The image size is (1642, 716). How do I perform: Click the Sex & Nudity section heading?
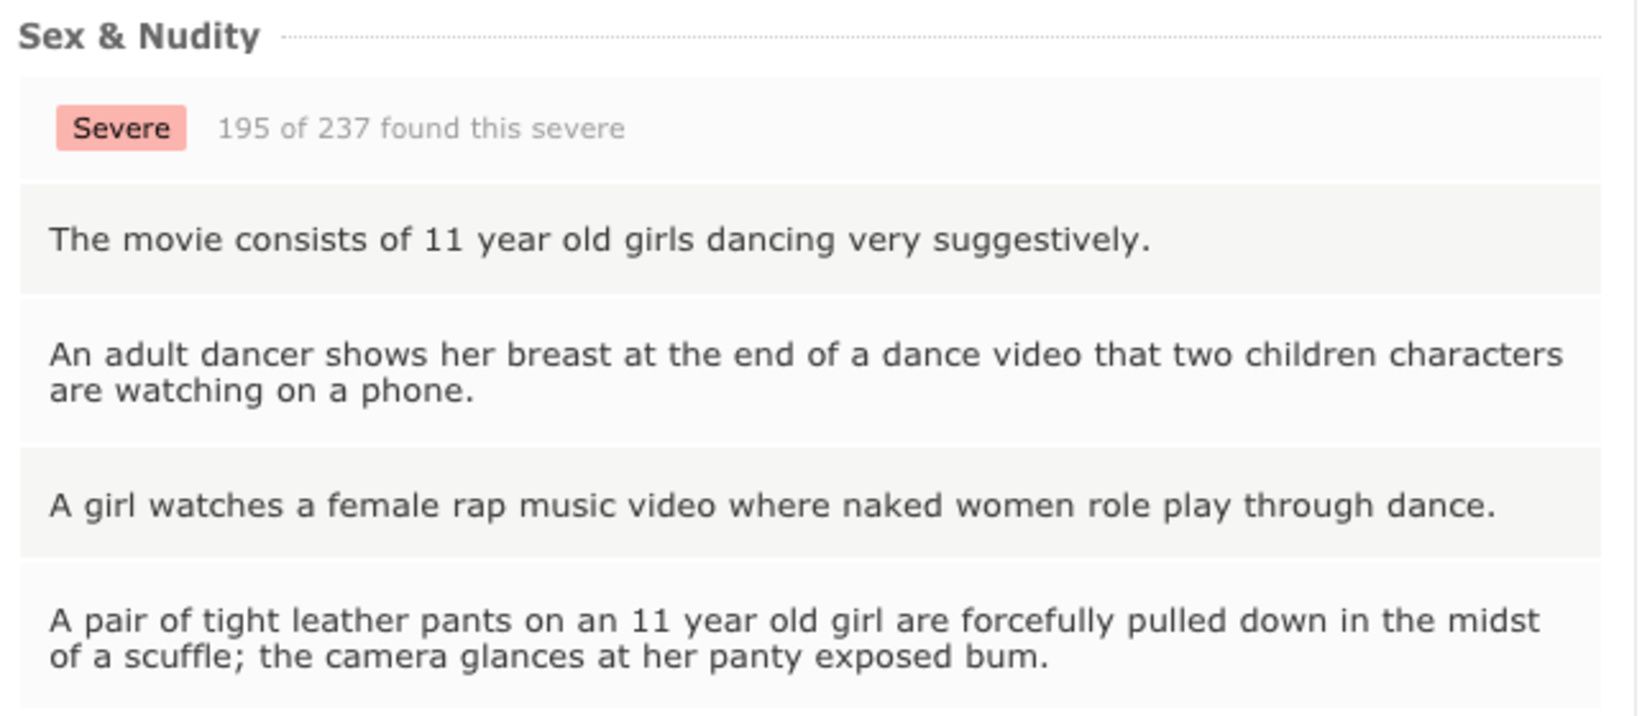[139, 36]
